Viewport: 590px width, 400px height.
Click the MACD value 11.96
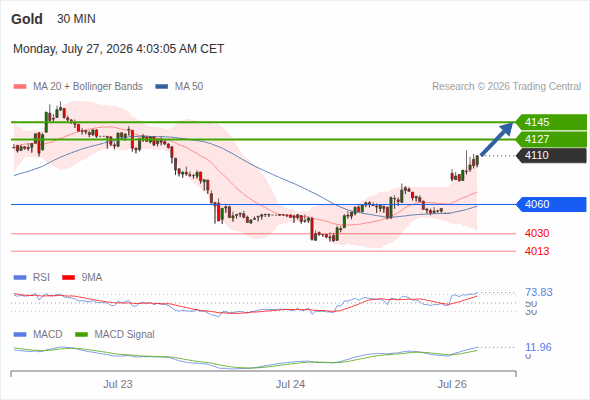click(x=538, y=347)
